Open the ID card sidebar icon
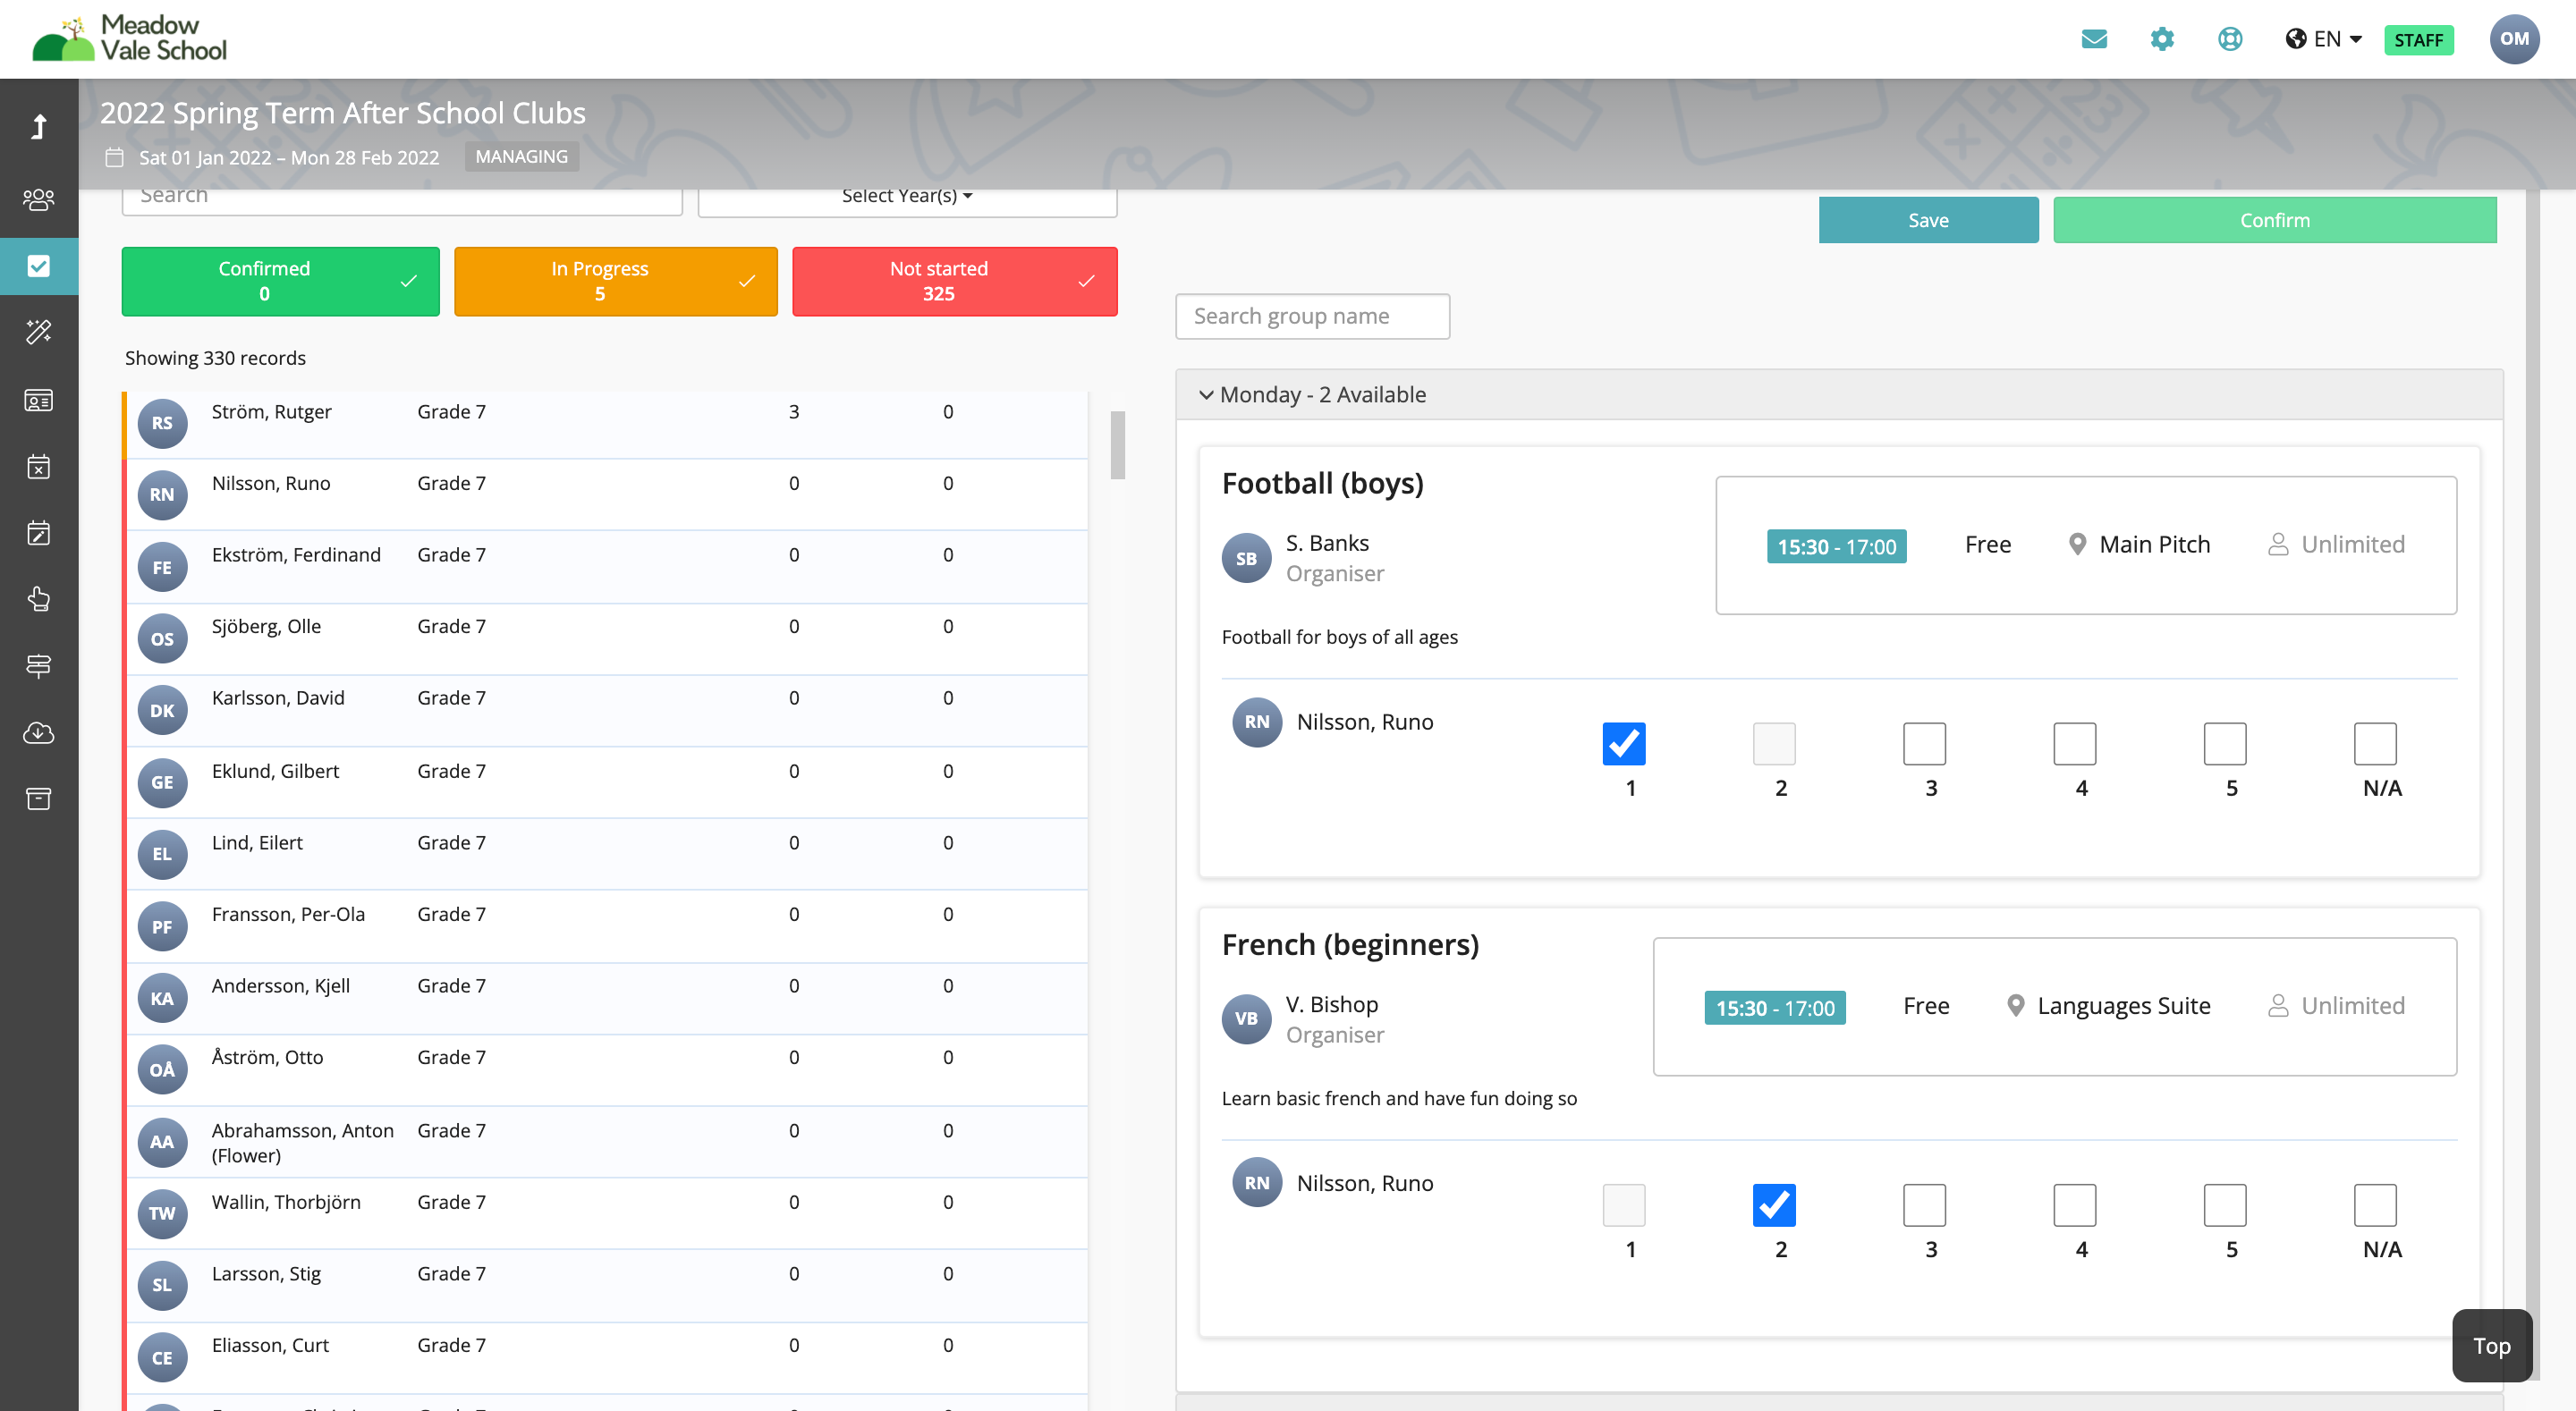Image resolution: width=2576 pixels, height=1411 pixels. [x=39, y=400]
